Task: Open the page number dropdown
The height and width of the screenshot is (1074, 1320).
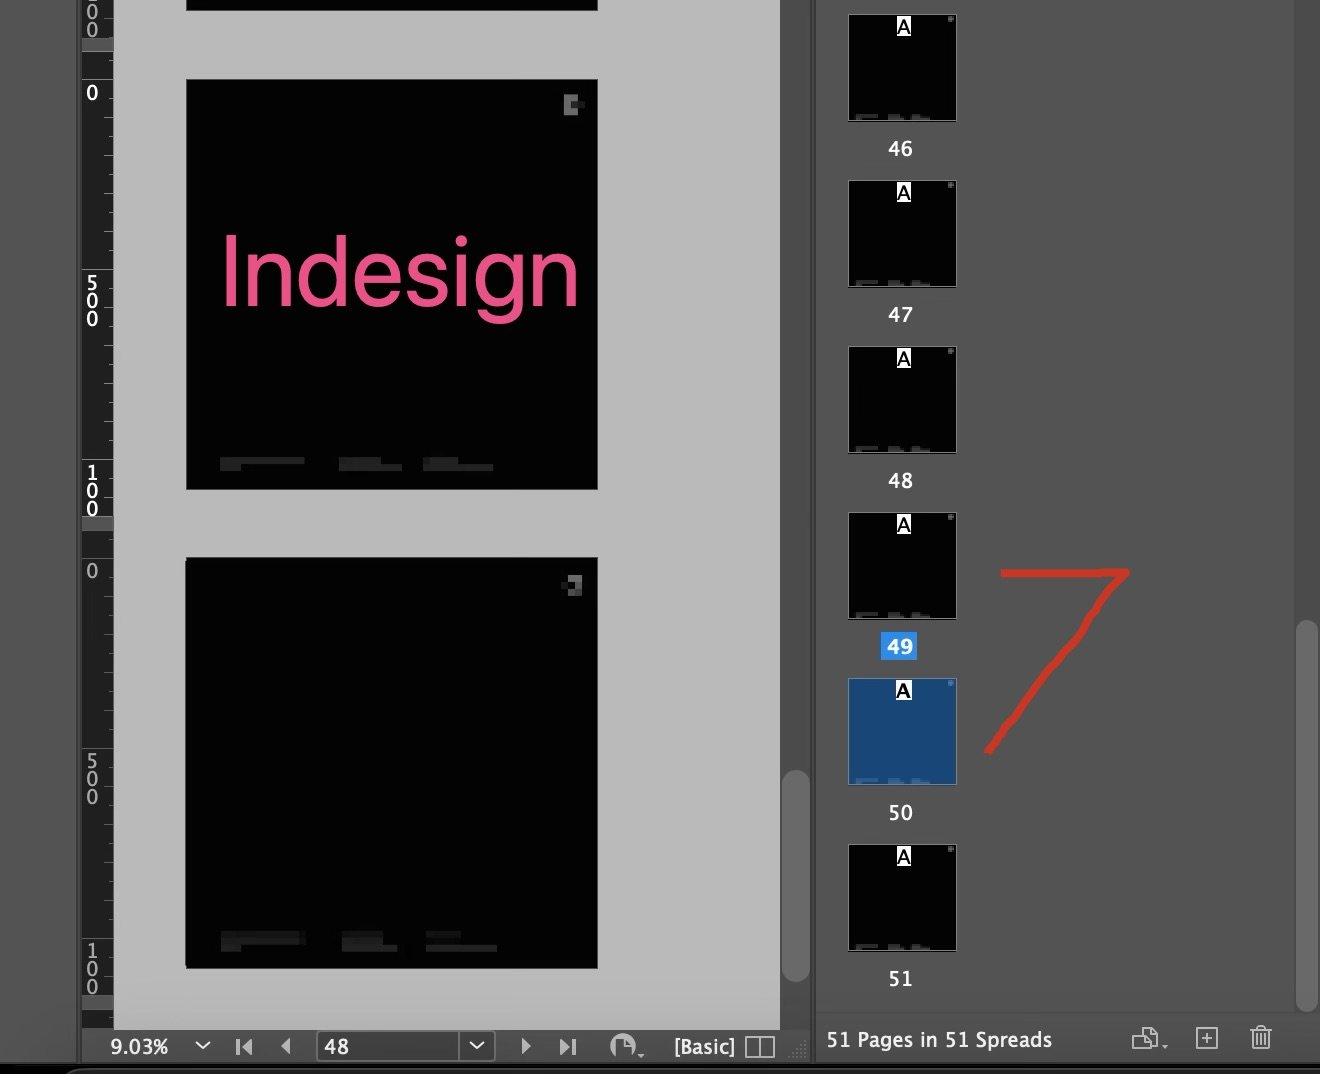Action: point(477,1046)
